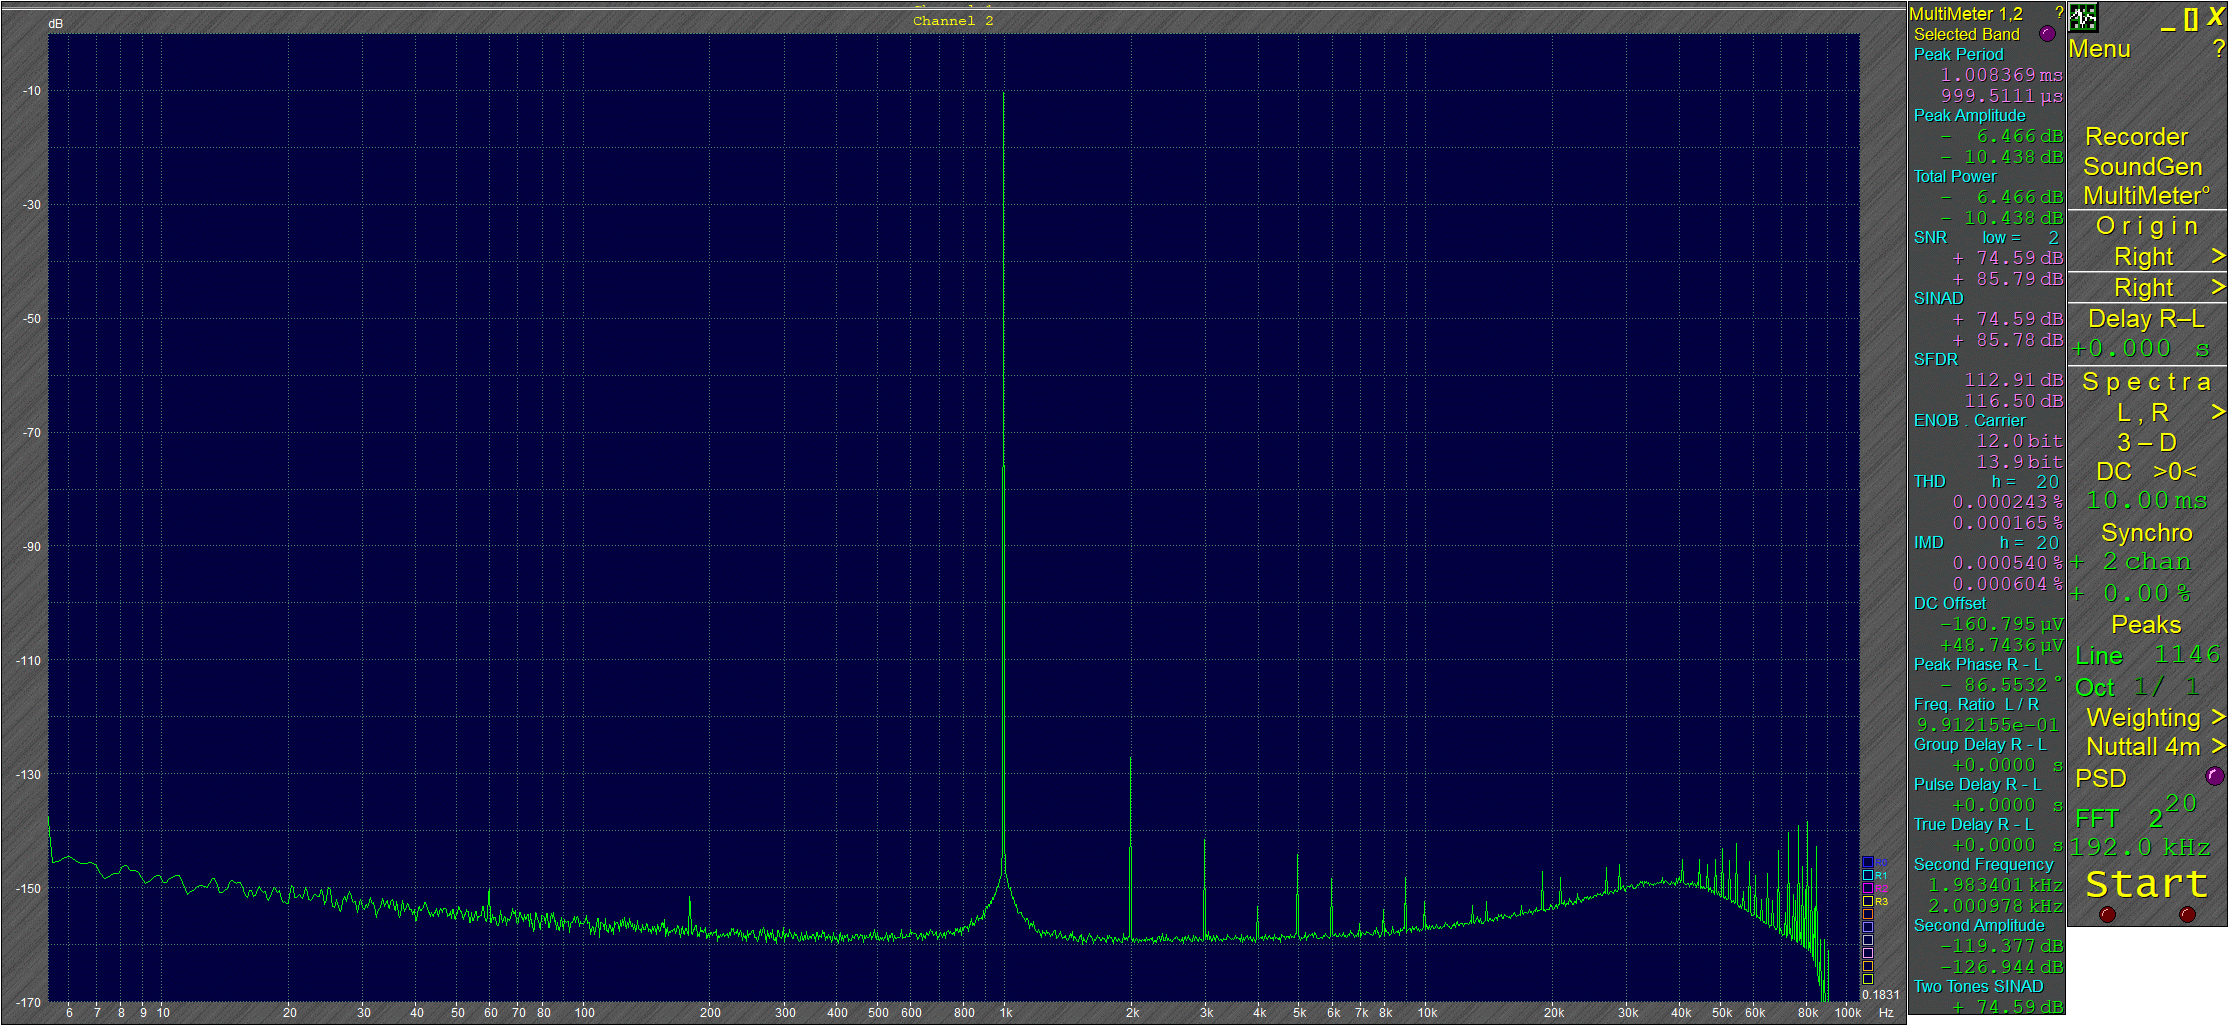This screenshot has height=1026, width=2229.
Task: Toggle the R3 trace memory box
Action: (x=1867, y=901)
